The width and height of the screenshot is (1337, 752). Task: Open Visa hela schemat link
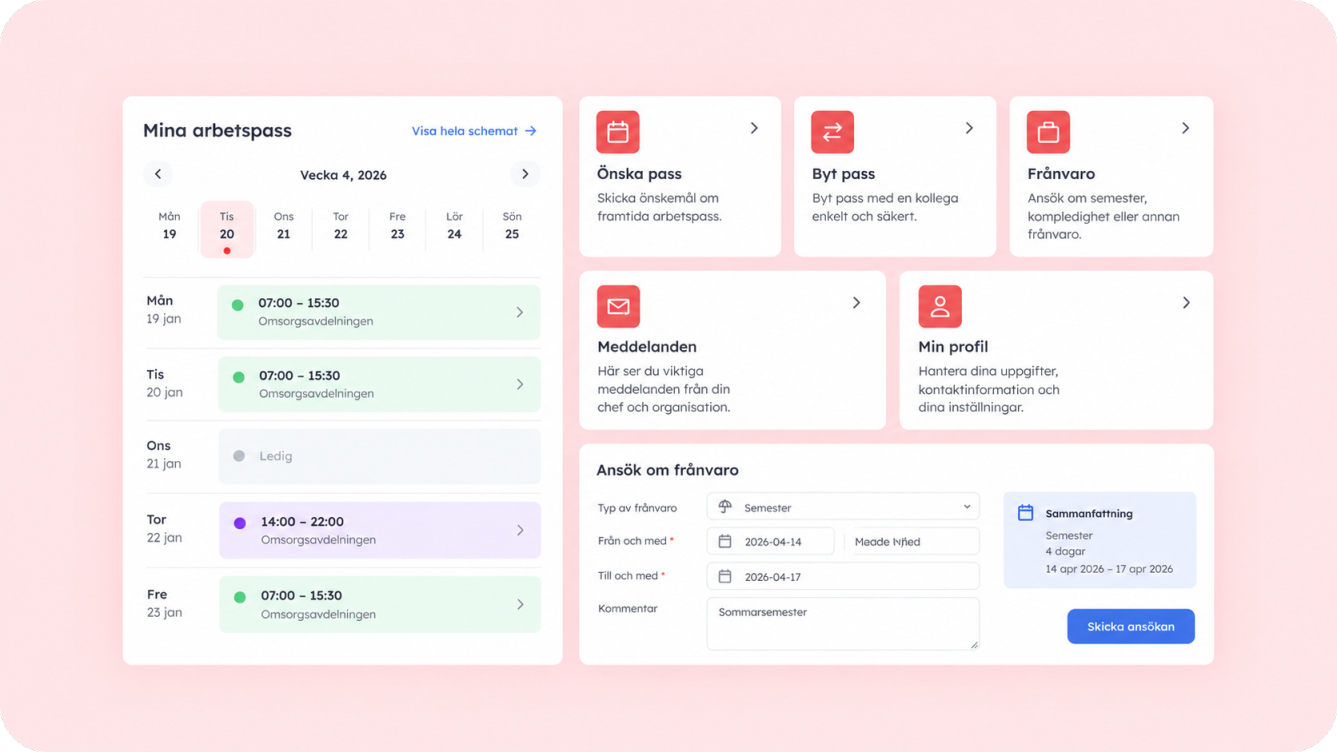click(x=474, y=131)
